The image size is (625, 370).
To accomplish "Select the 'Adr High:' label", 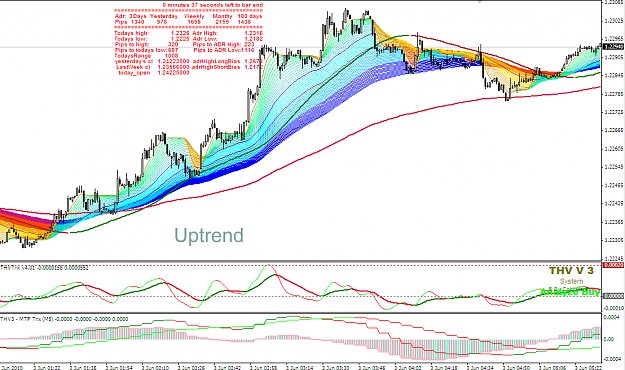I will (x=204, y=33).
